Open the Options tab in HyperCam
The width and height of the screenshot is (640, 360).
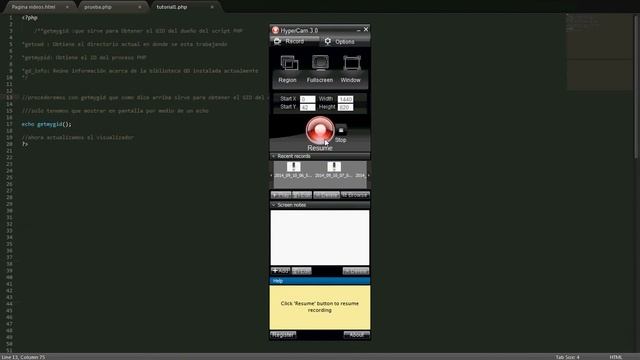[345, 42]
